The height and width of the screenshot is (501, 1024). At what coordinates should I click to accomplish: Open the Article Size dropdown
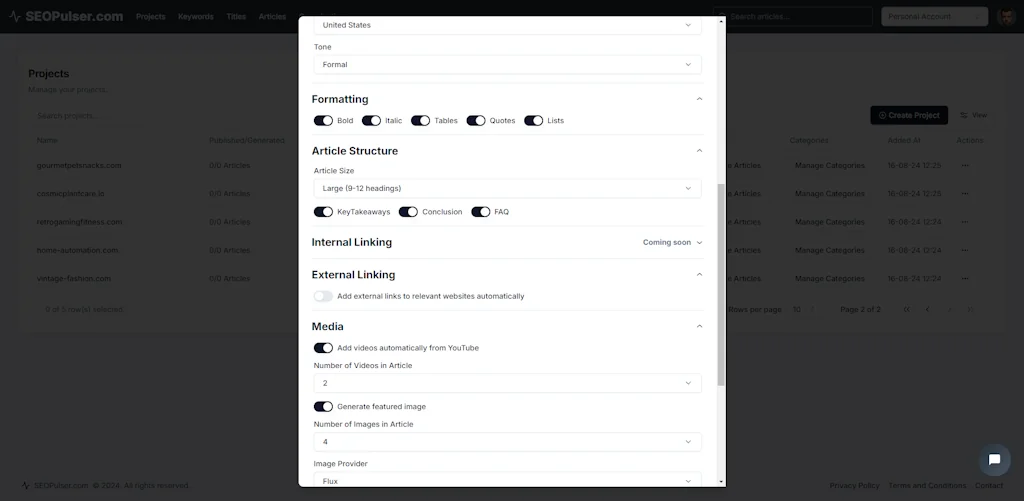pos(507,188)
